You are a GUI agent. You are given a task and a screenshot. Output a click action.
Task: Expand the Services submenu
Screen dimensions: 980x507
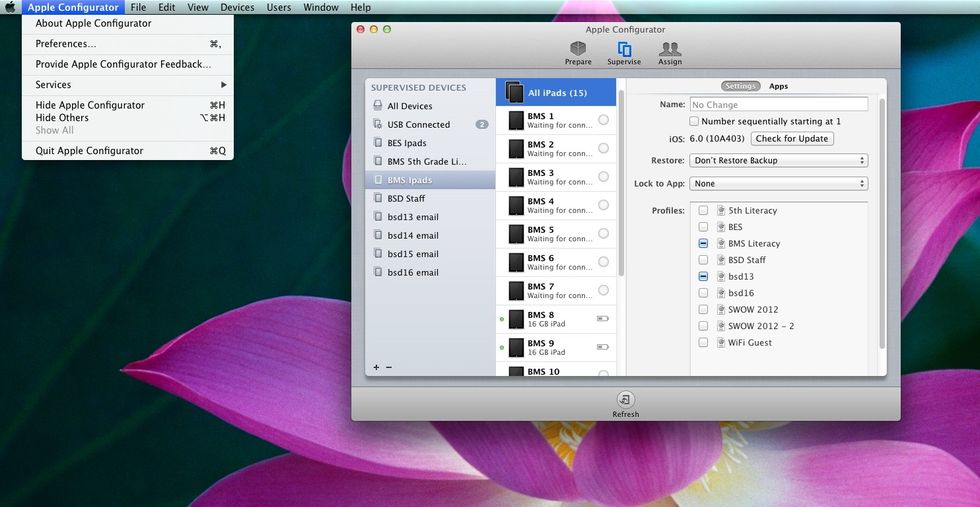click(128, 84)
